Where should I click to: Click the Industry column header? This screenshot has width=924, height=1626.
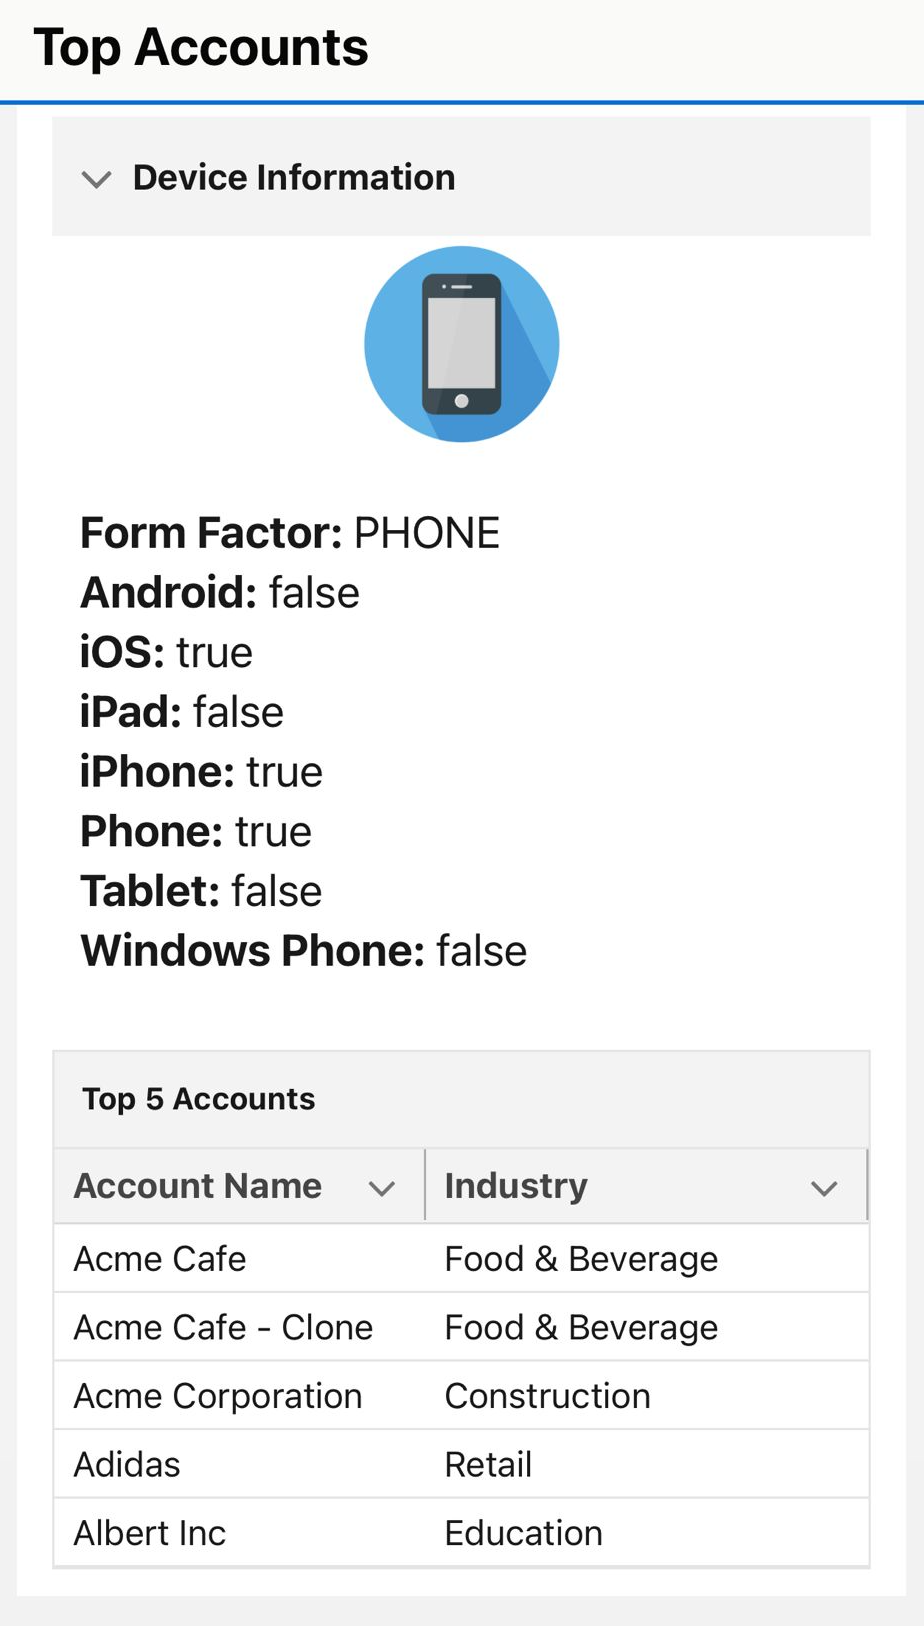coord(516,1186)
